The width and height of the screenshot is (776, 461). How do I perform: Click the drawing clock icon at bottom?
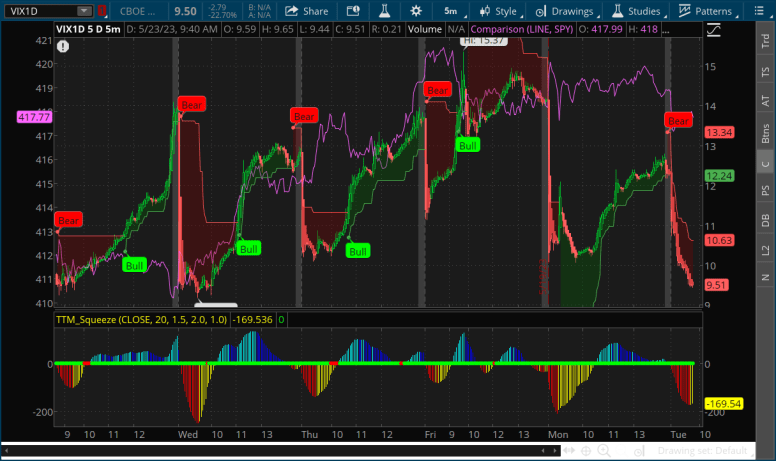639,451
